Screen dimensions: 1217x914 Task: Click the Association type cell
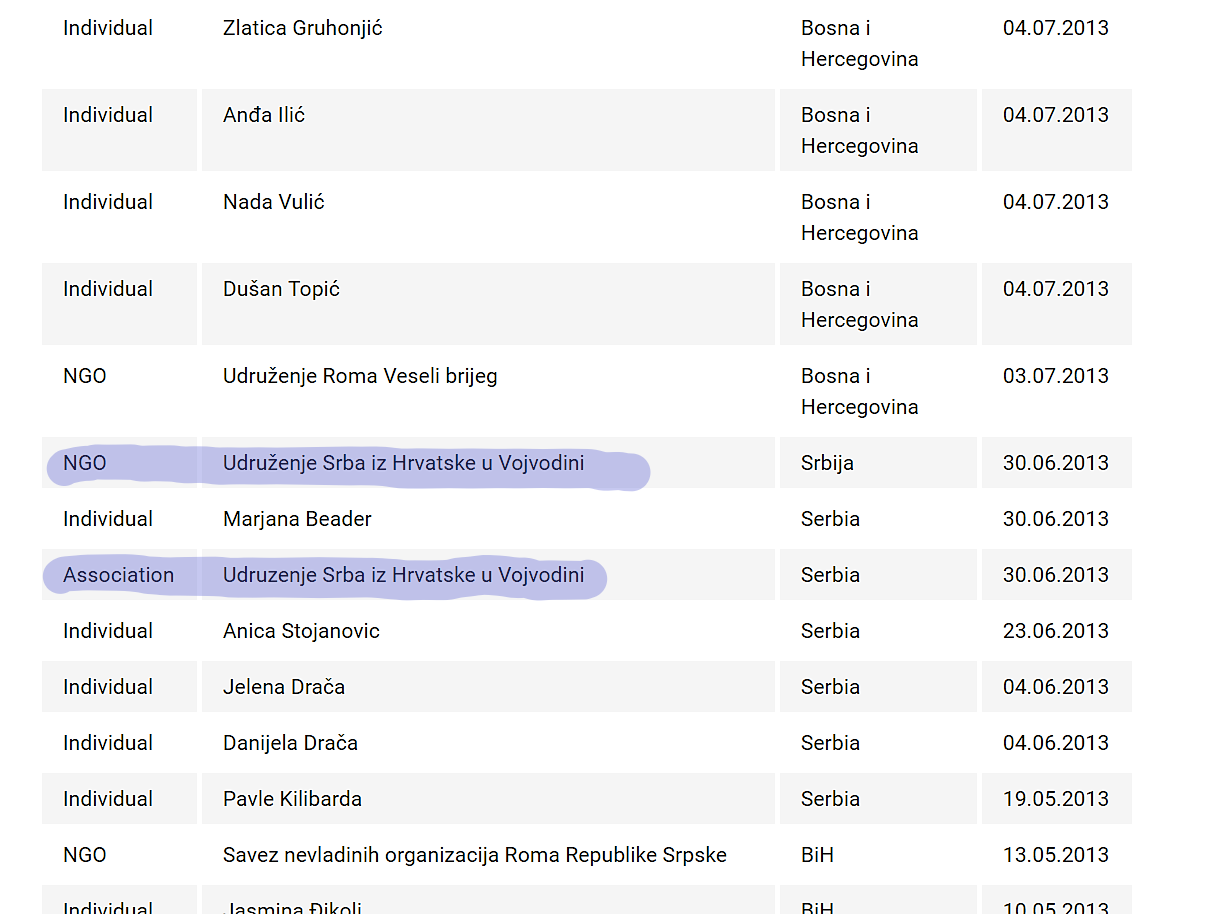pos(118,575)
